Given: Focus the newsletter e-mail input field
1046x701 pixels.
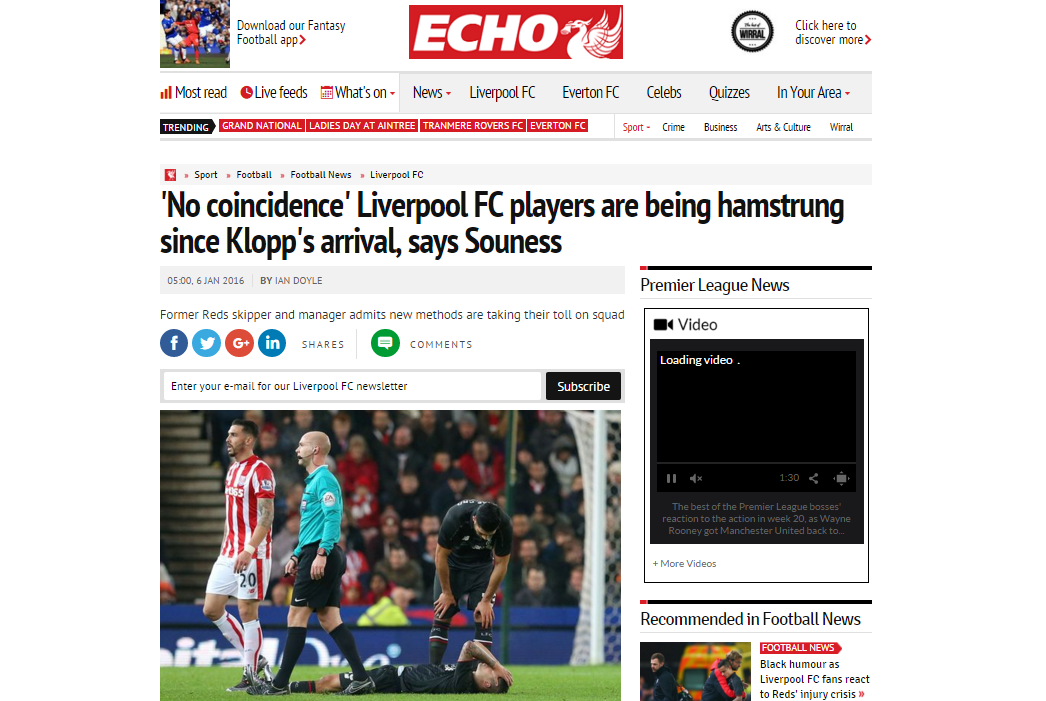Looking at the screenshot, I should tap(352, 386).
